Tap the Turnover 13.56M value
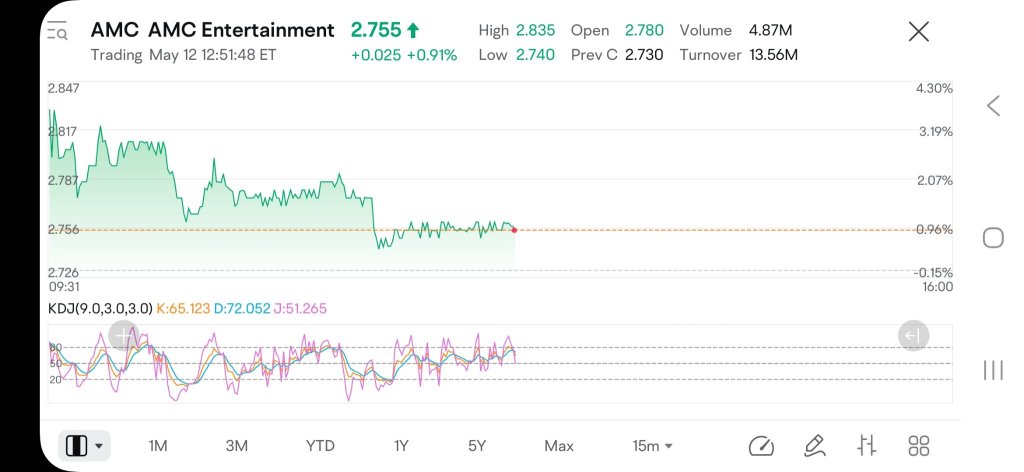The height and width of the screenshot is (472, 1024). pos(773,55)
